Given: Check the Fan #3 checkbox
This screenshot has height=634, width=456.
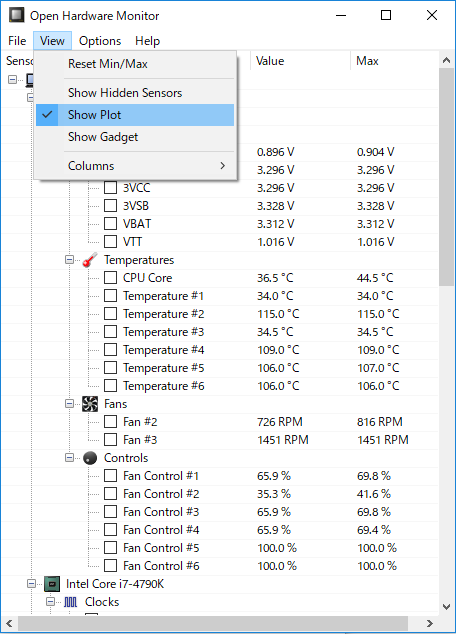Looking at the screenshot, I should tap(110, 440).
